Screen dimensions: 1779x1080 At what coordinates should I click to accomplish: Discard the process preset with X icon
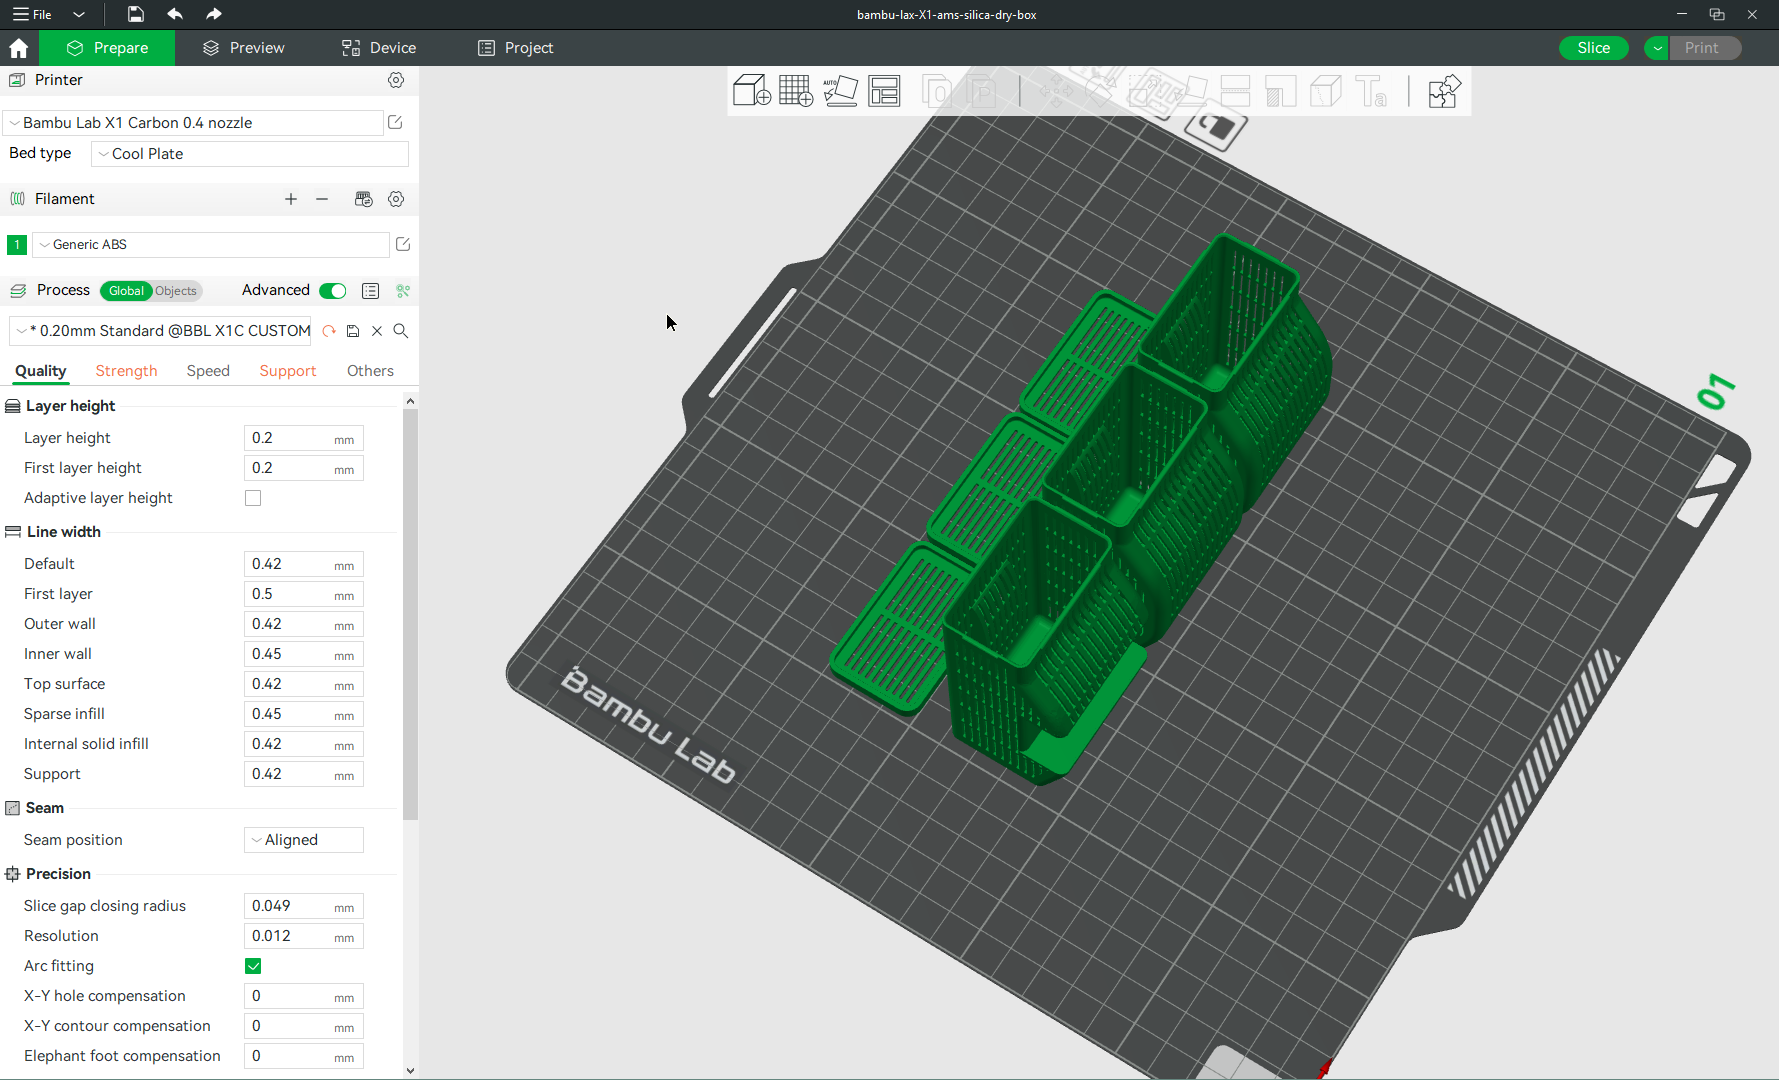(x=377, y=331)
